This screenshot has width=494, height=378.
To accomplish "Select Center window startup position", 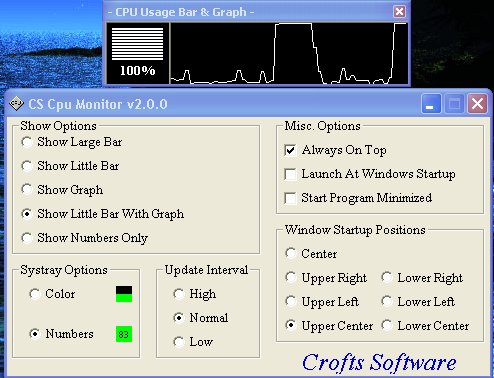I will [x=291, y=253].
